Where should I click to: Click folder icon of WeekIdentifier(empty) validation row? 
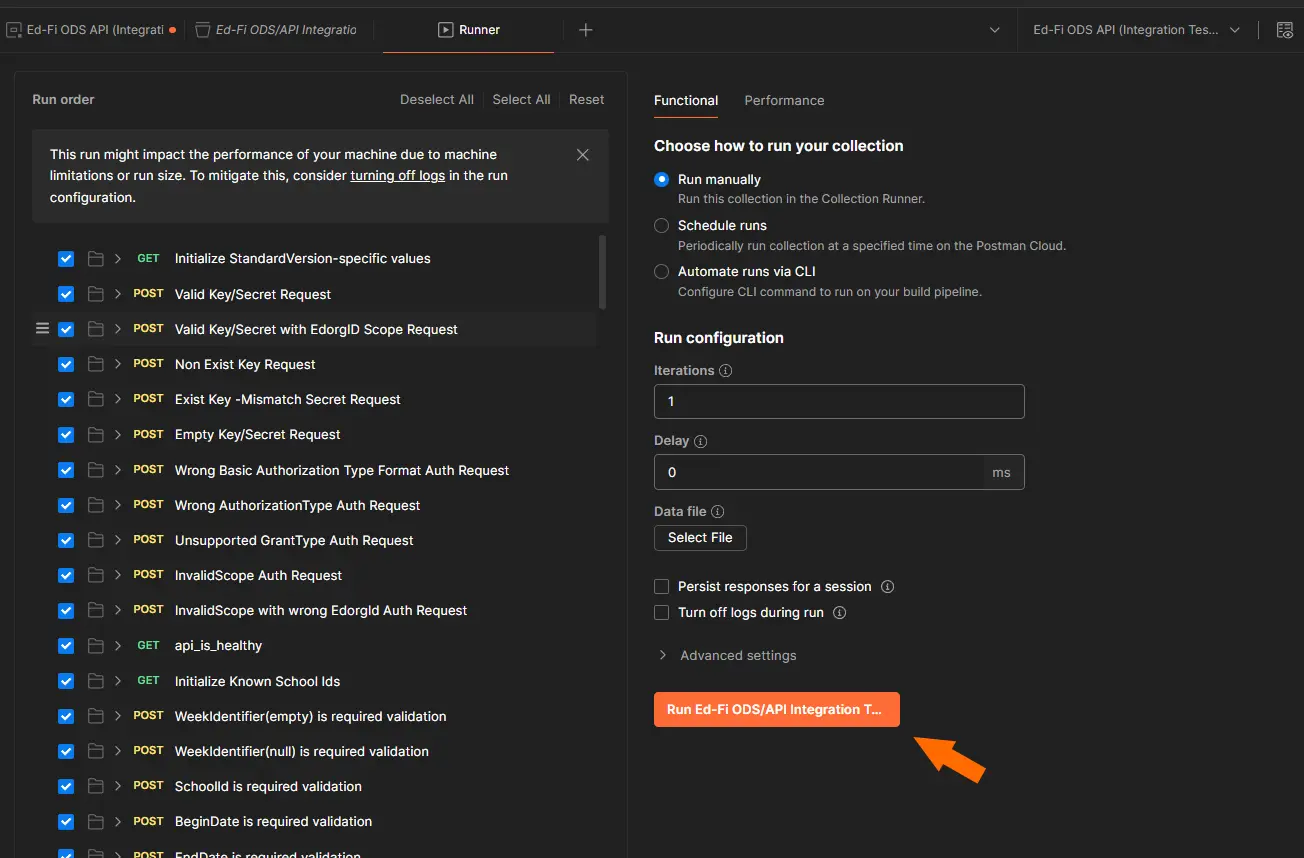coord(95,716)
